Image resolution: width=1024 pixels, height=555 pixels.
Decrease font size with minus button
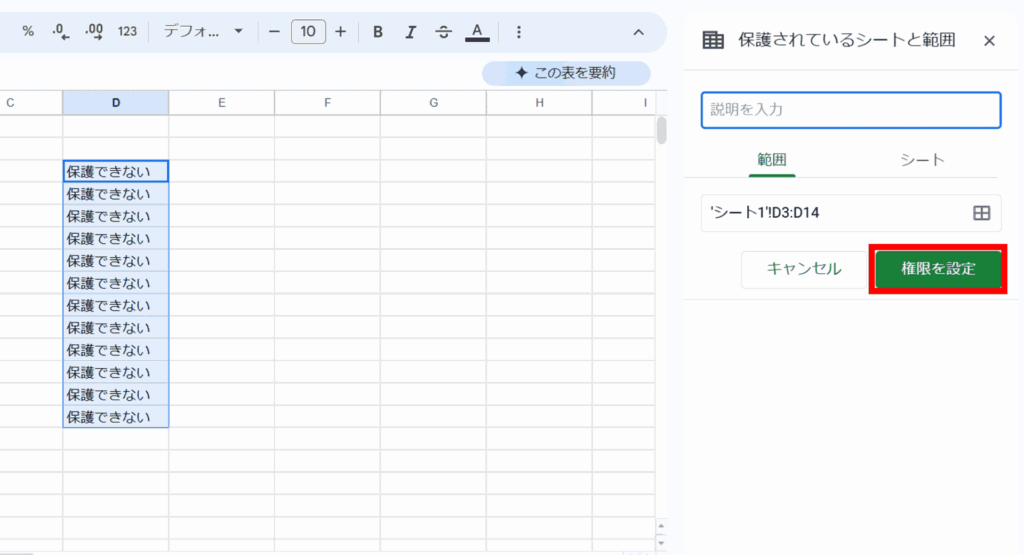pos(275,32)
